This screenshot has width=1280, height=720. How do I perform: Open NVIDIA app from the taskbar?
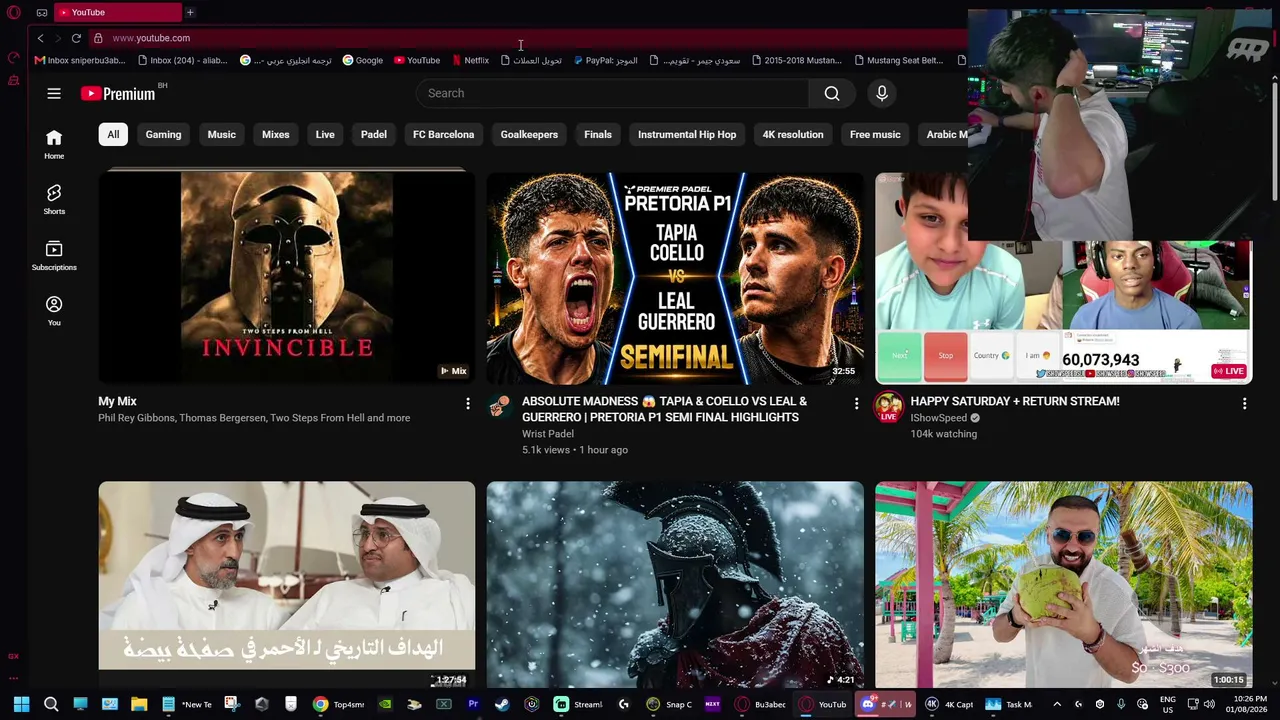click(385, 704)
